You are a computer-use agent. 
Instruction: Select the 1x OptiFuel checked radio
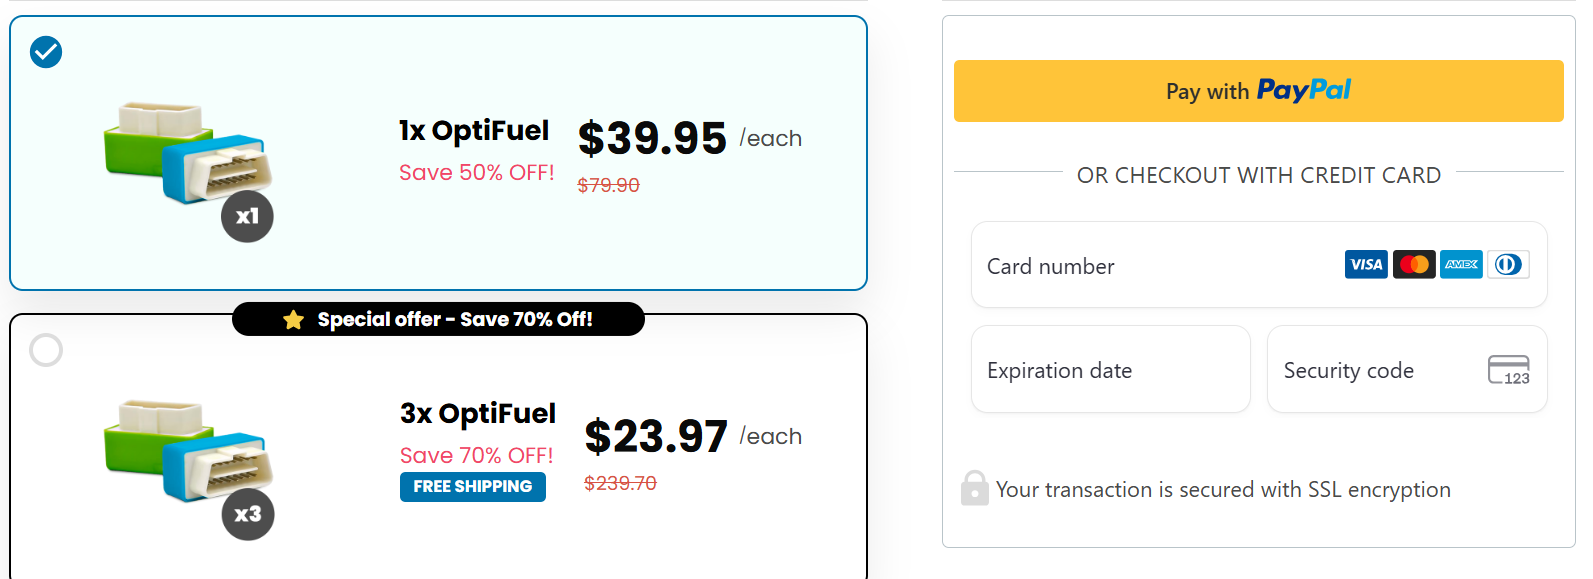click(46, 51)
